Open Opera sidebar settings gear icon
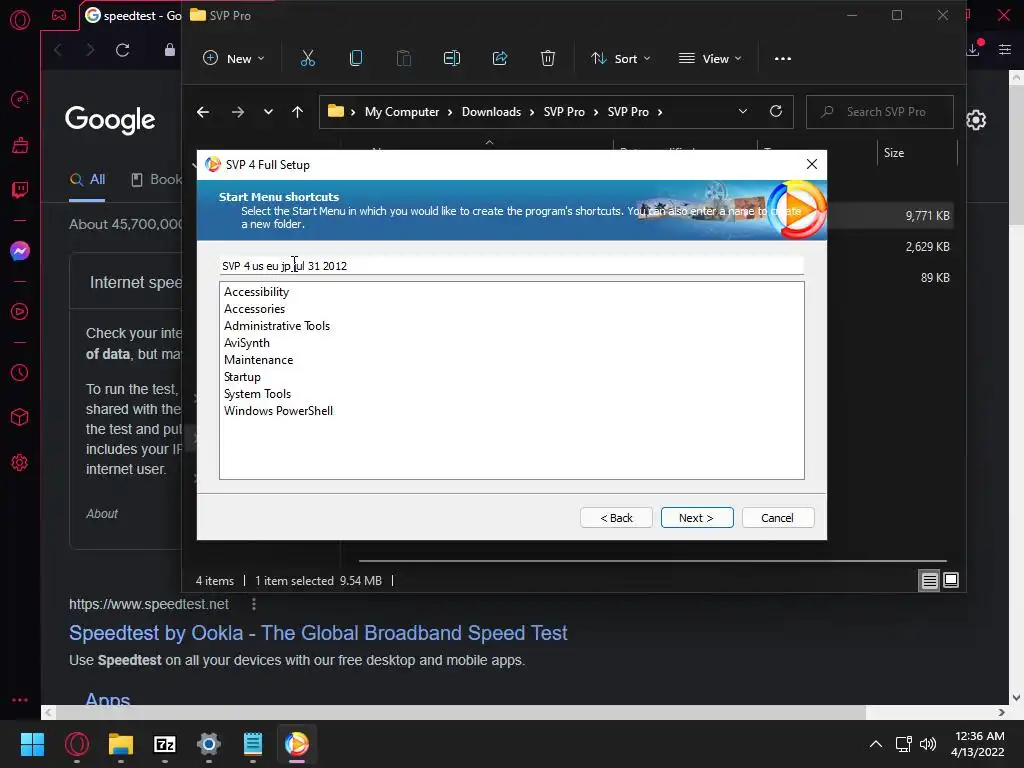1024x768 pixels. [20, 463]
